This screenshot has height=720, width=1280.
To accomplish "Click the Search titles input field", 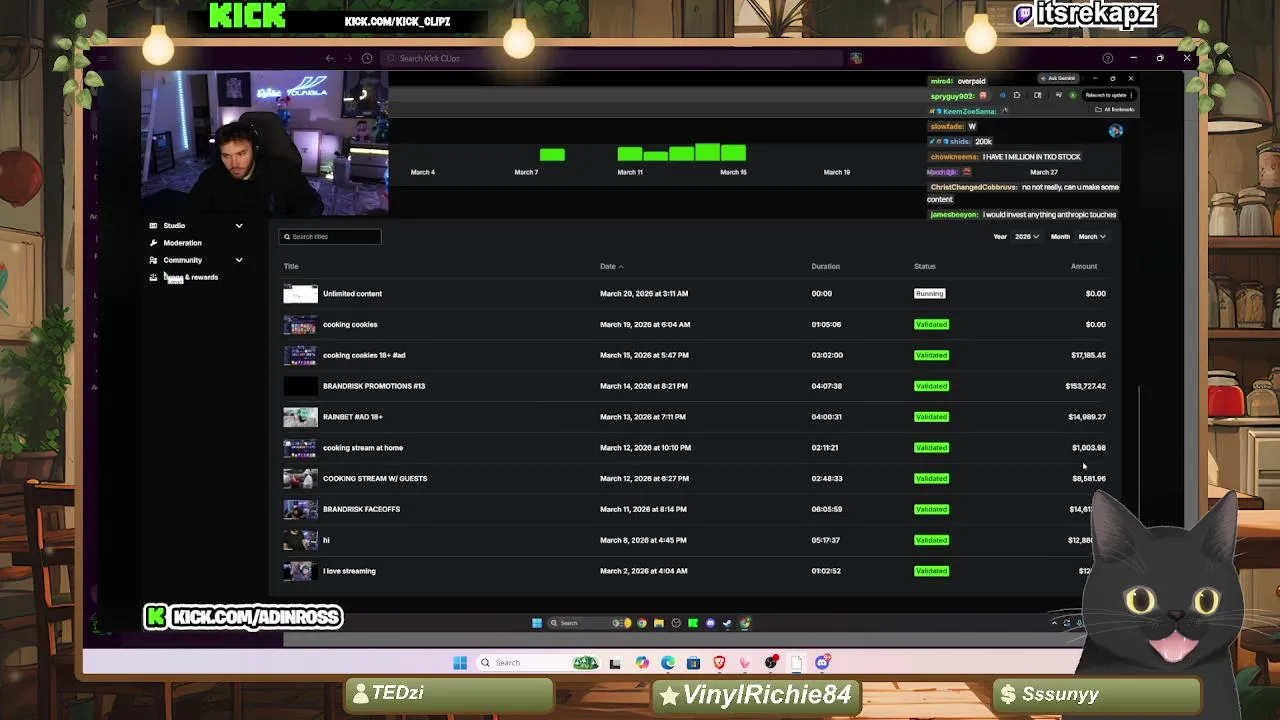I will click(x=330, y=237).
